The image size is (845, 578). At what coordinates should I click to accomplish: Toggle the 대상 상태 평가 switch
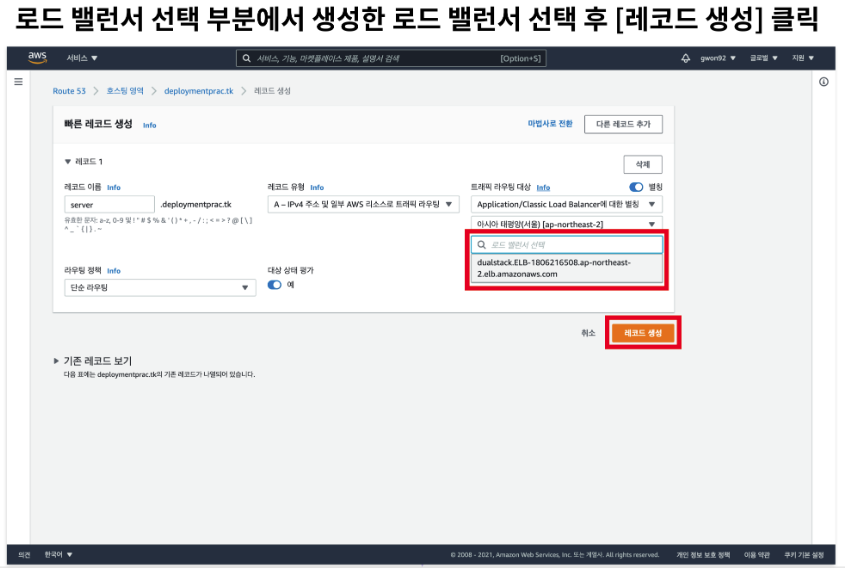[x=274, y=284]
